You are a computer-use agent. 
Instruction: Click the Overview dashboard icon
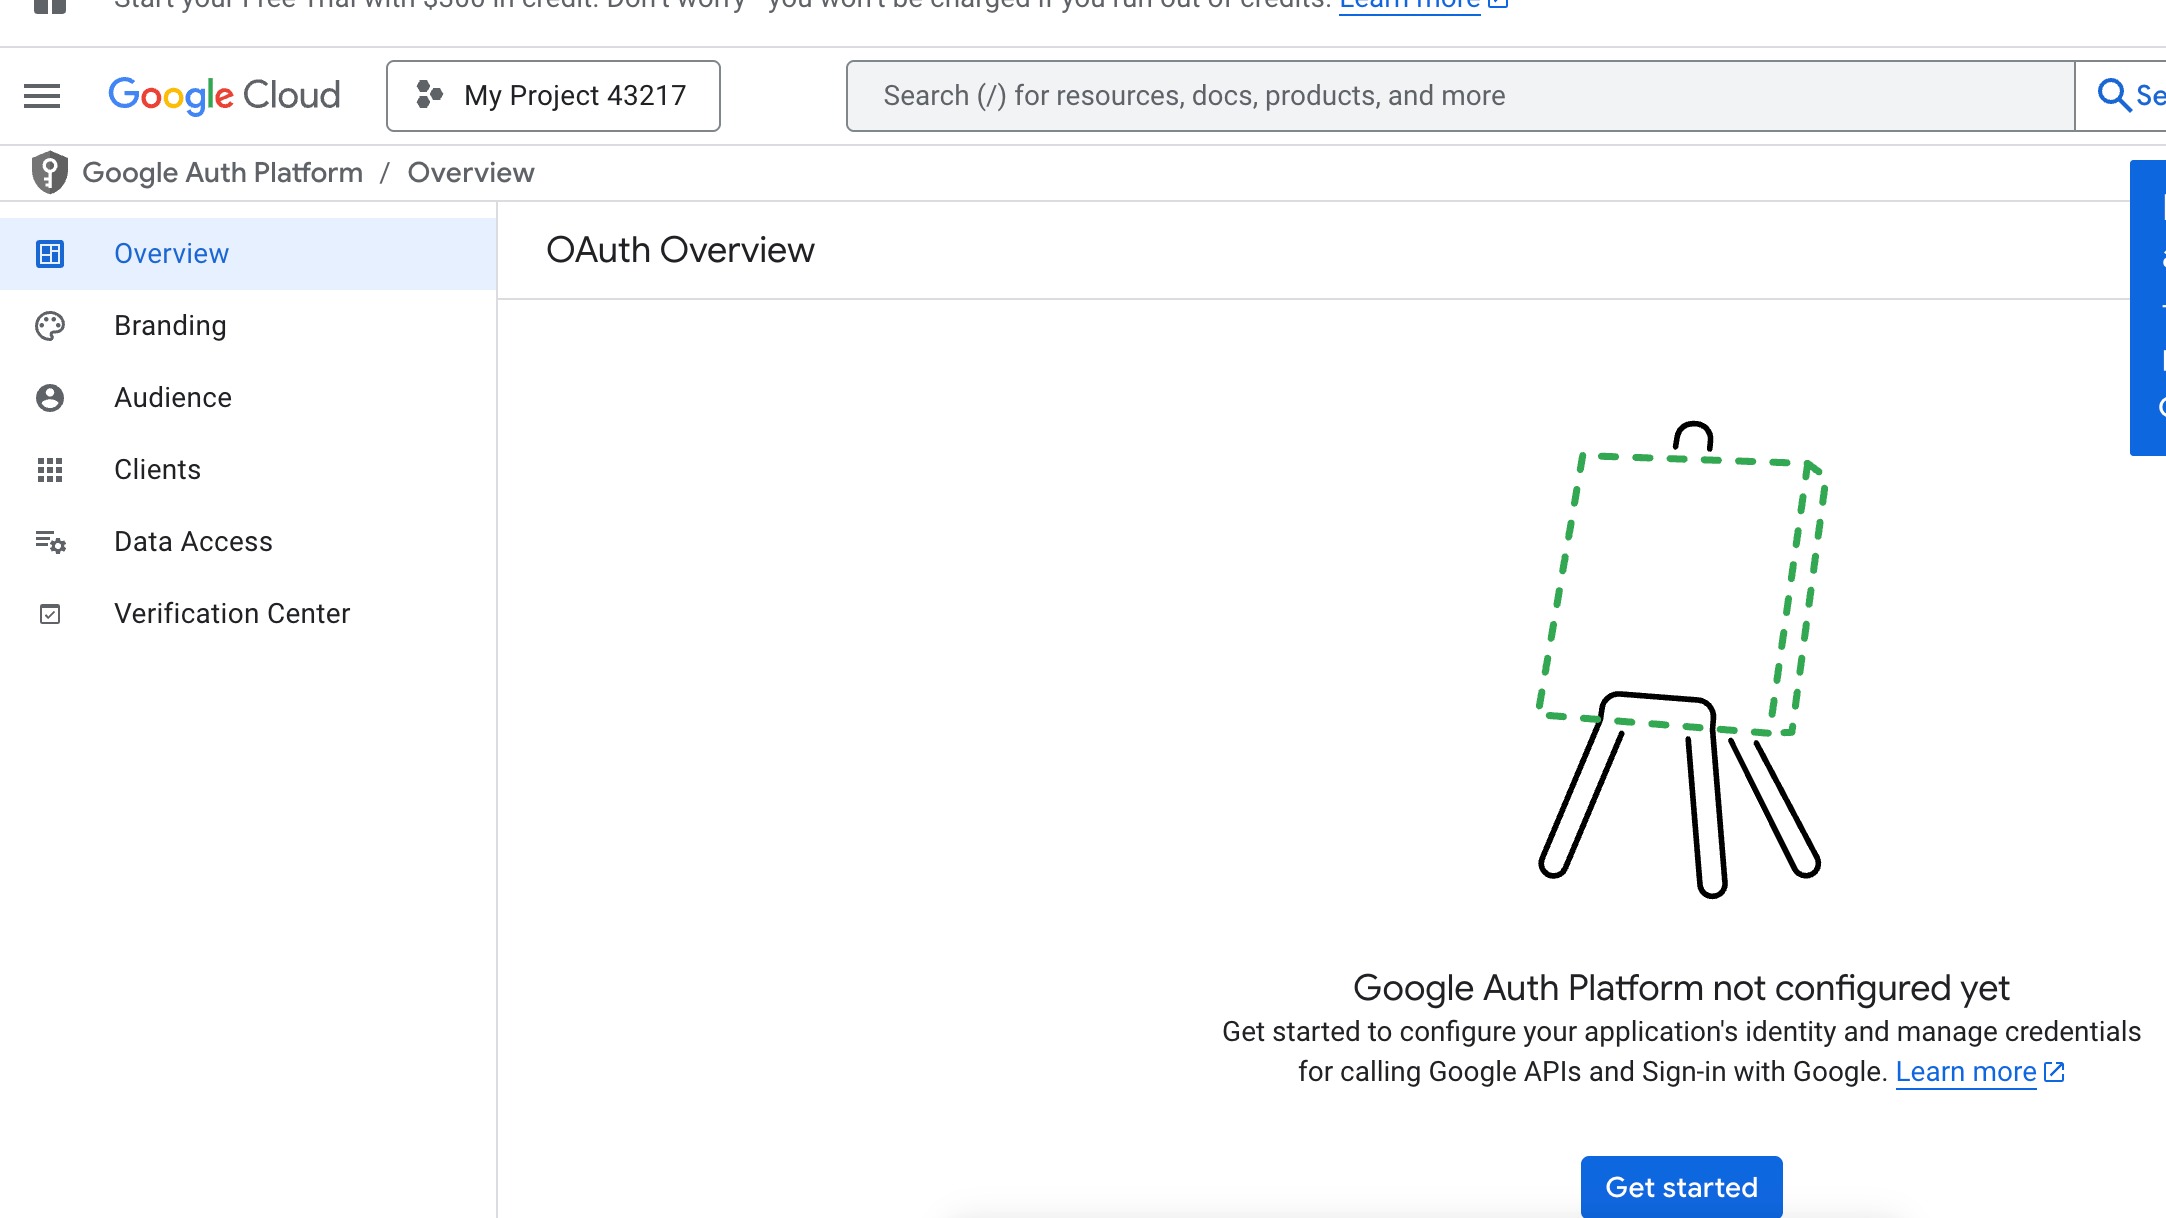click(50, 254)
